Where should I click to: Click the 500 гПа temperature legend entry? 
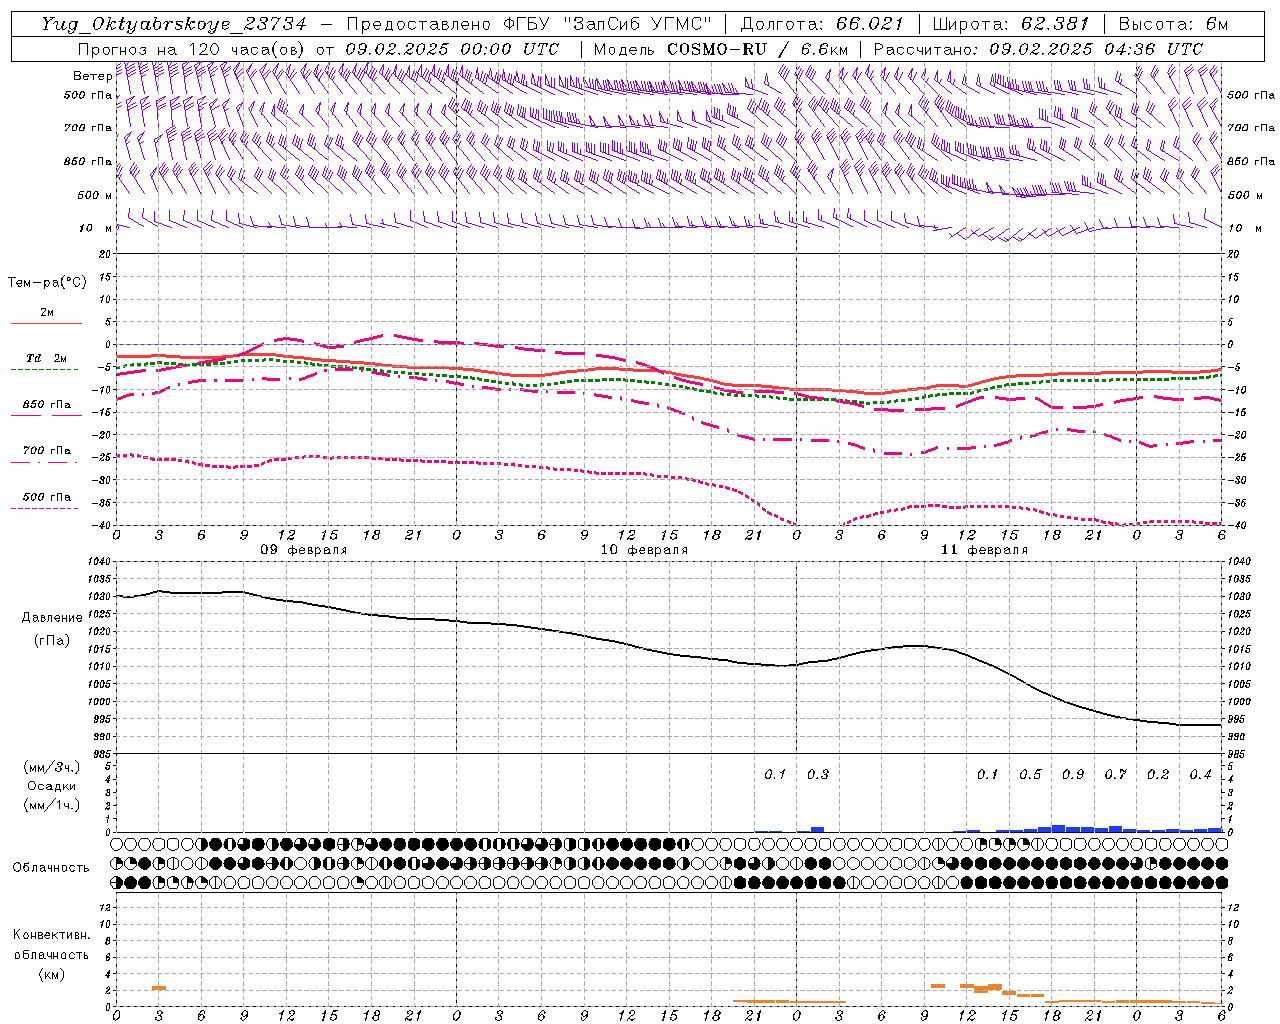click(47, 497)
